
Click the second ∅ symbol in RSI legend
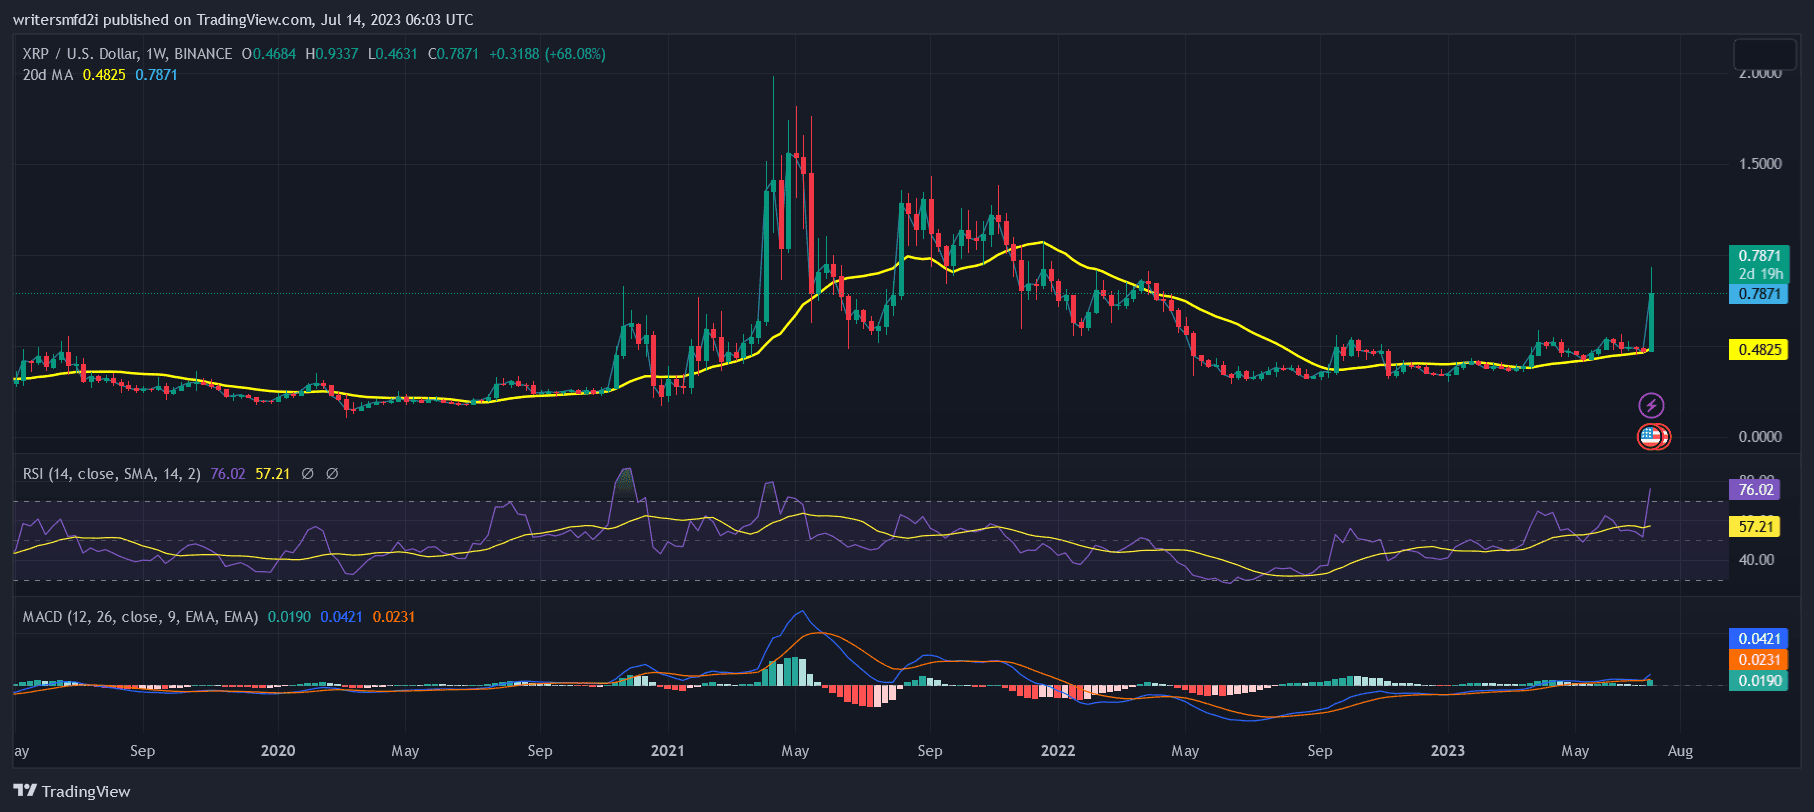tap(332, 474)
